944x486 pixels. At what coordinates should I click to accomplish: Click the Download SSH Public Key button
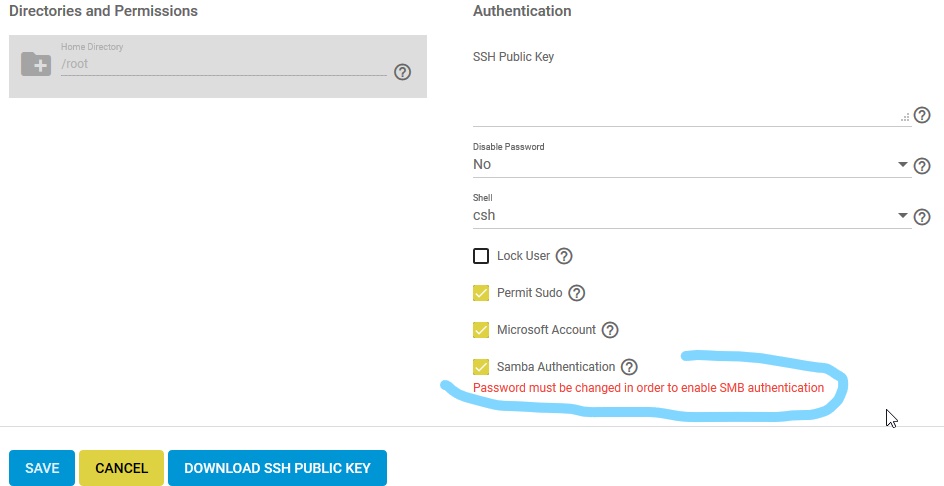point(277,468)
